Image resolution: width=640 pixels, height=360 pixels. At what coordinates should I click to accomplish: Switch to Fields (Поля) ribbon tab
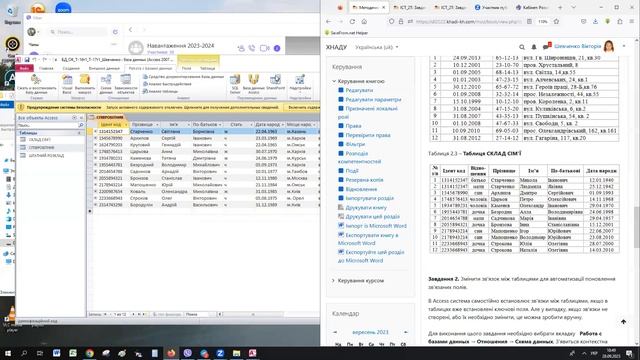187,68
